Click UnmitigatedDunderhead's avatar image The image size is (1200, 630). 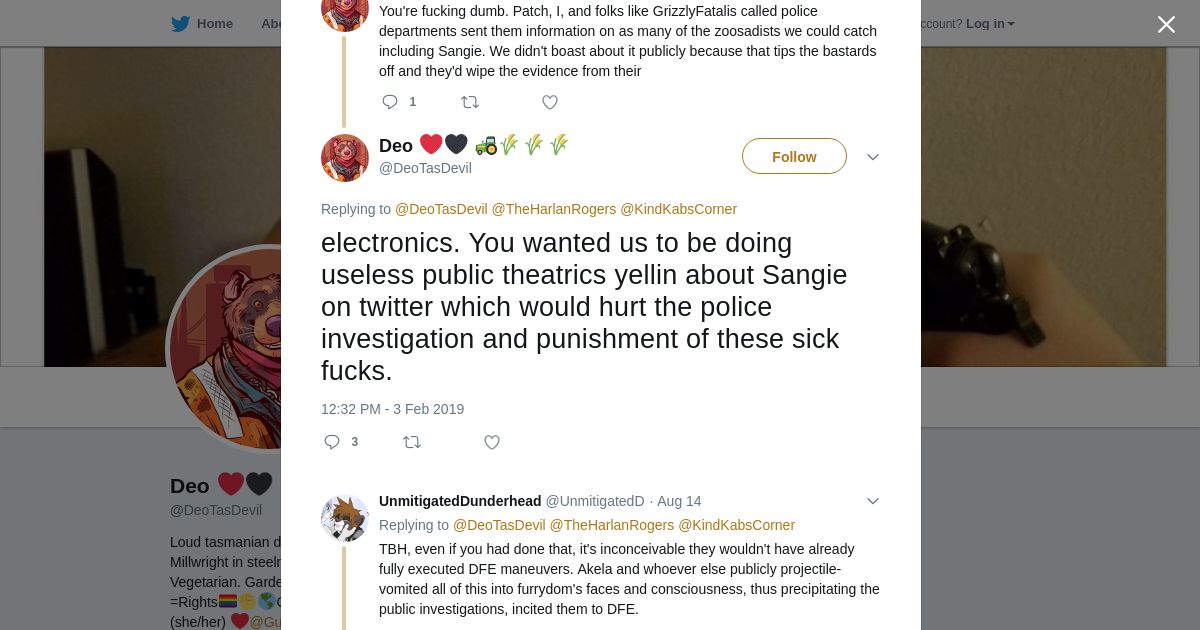(x=345, y=517)
